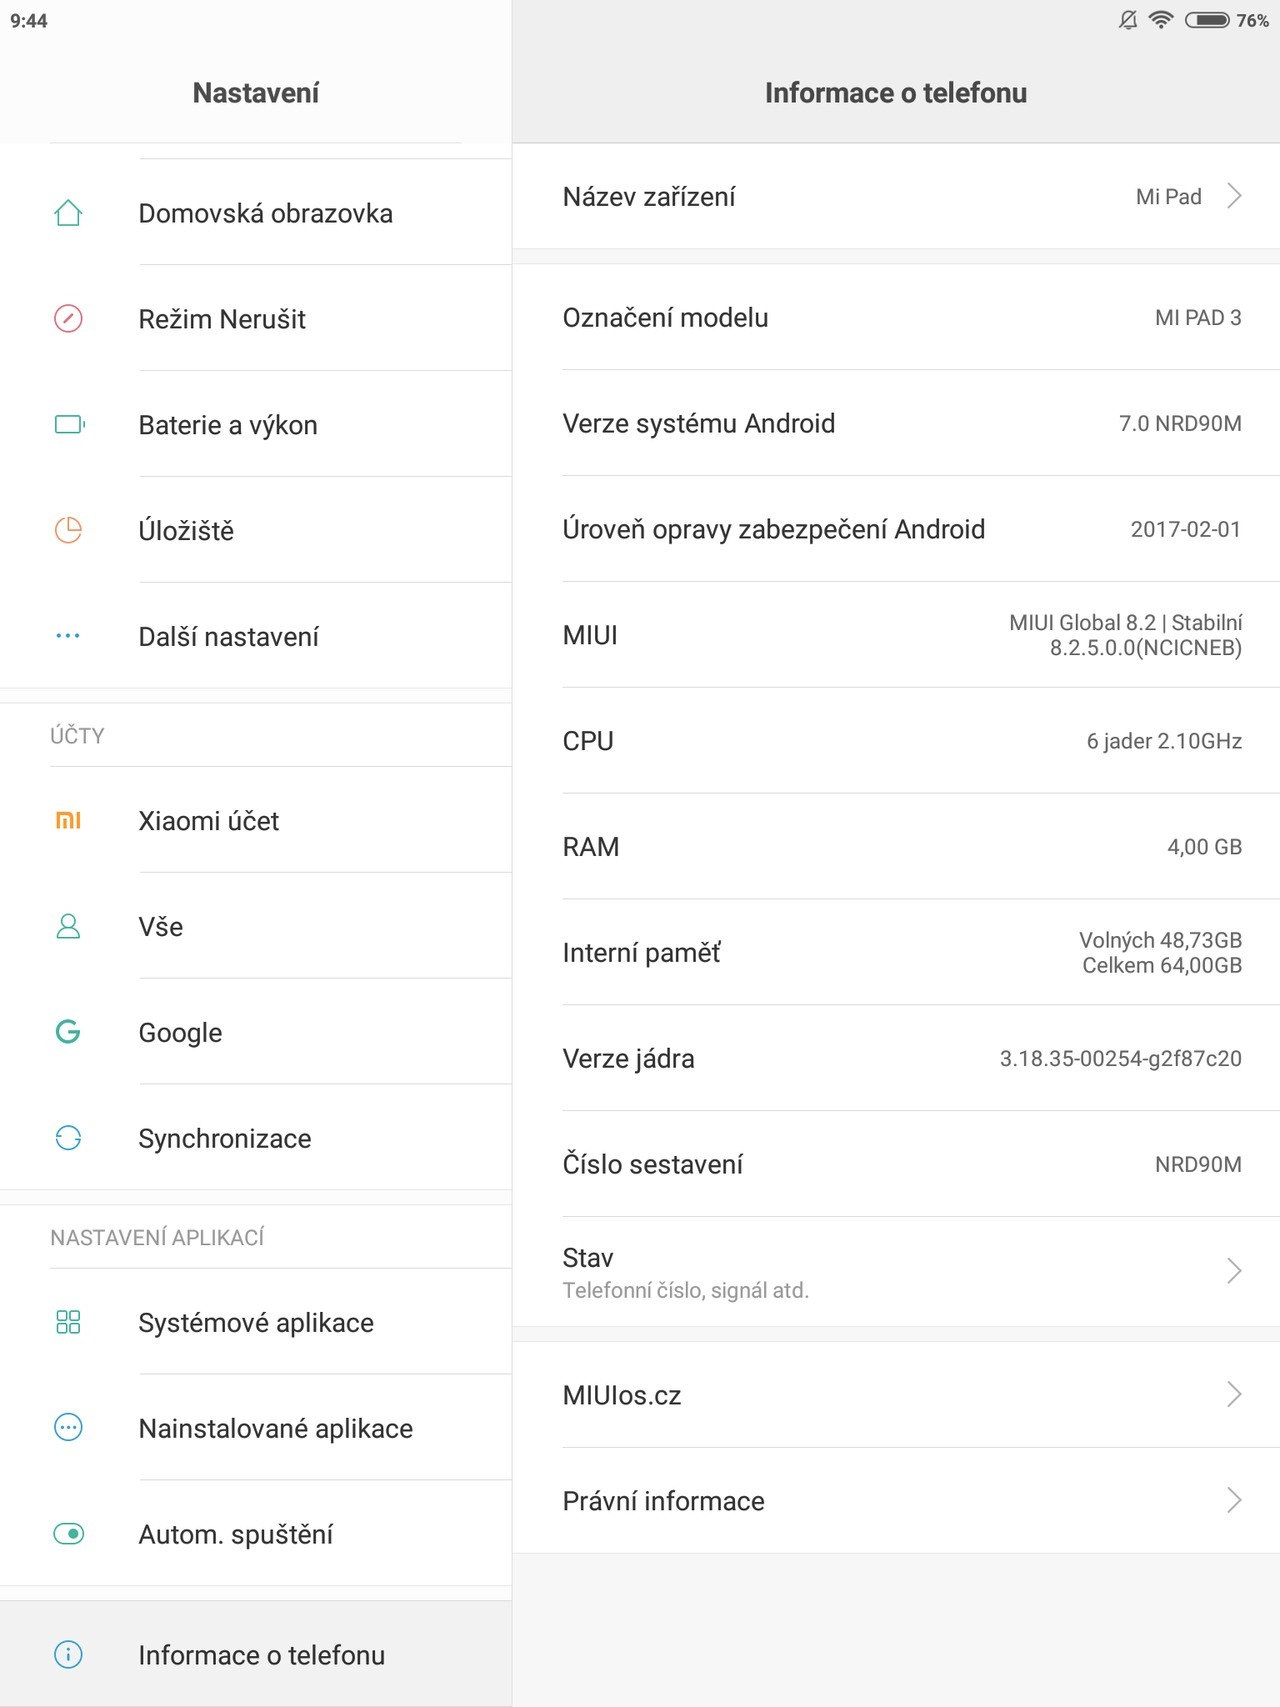The height and width of the screenshot is (1707, 1280).
Task: Open Stav details using the right arrow
Action: (x=1236, y=1270)
